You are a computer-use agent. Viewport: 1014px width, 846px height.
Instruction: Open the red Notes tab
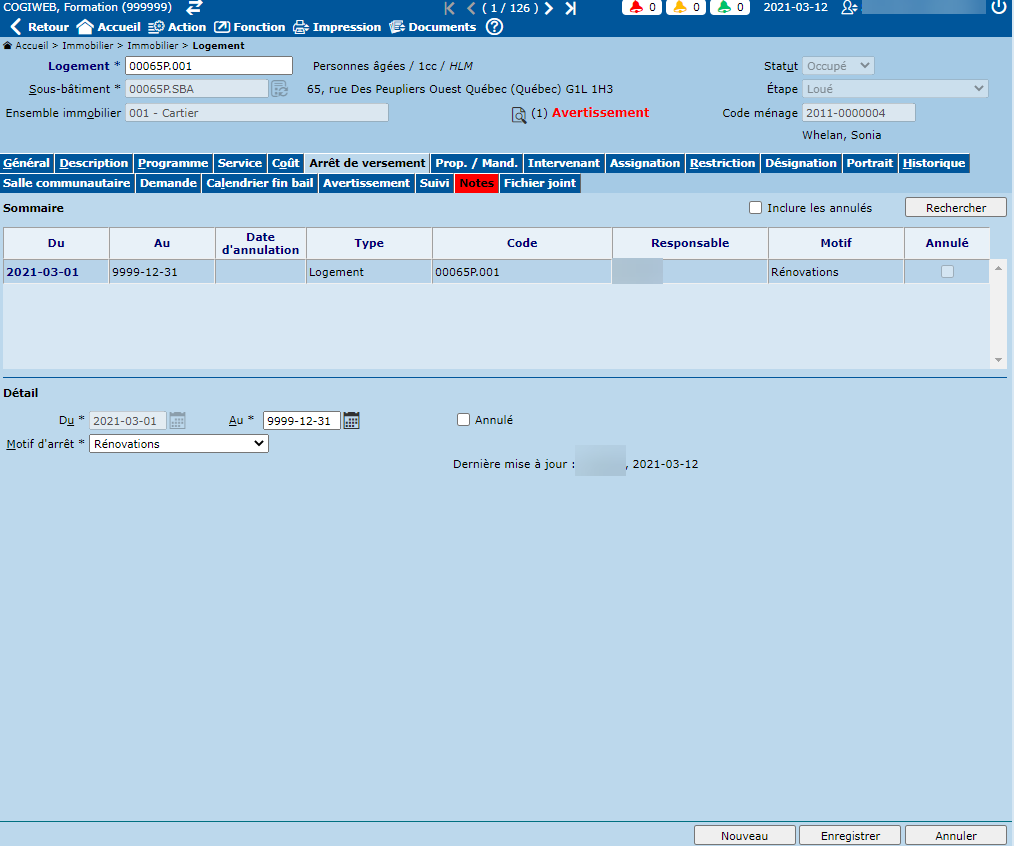tap(477, 184)
